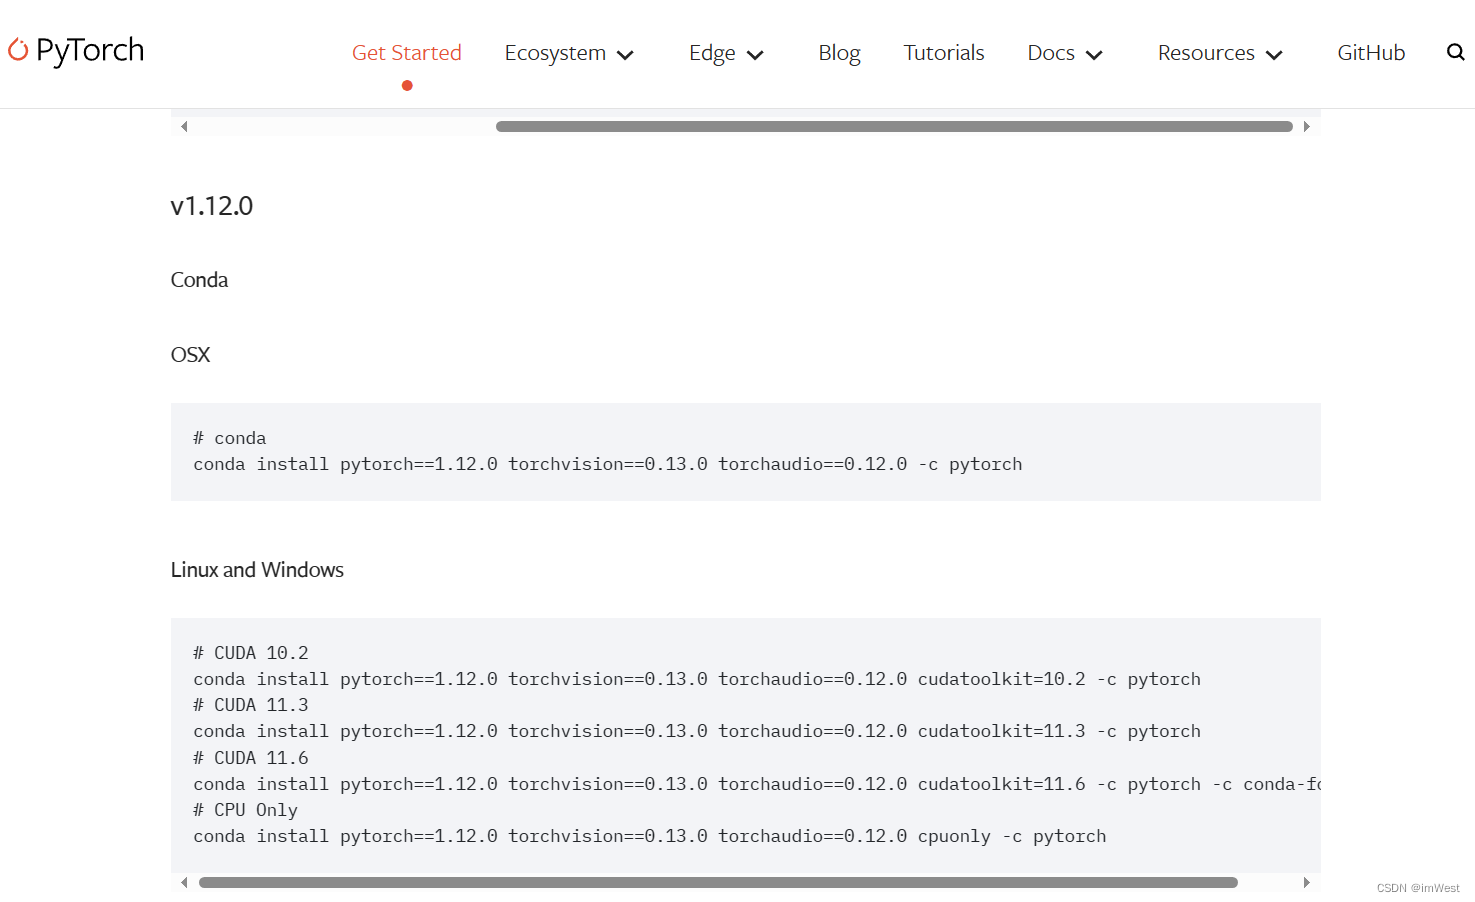The image size is (1475, 902).
Task: Click the v1.12.0 heading
Action: pyautogui.click(x=212, y=206)
